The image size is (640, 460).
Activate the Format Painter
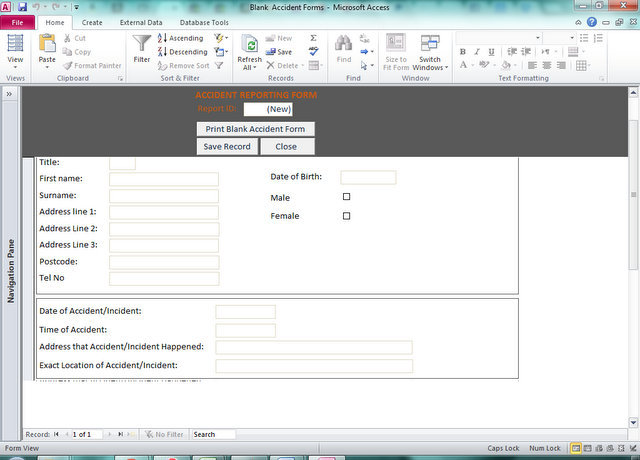pos(92,65)
